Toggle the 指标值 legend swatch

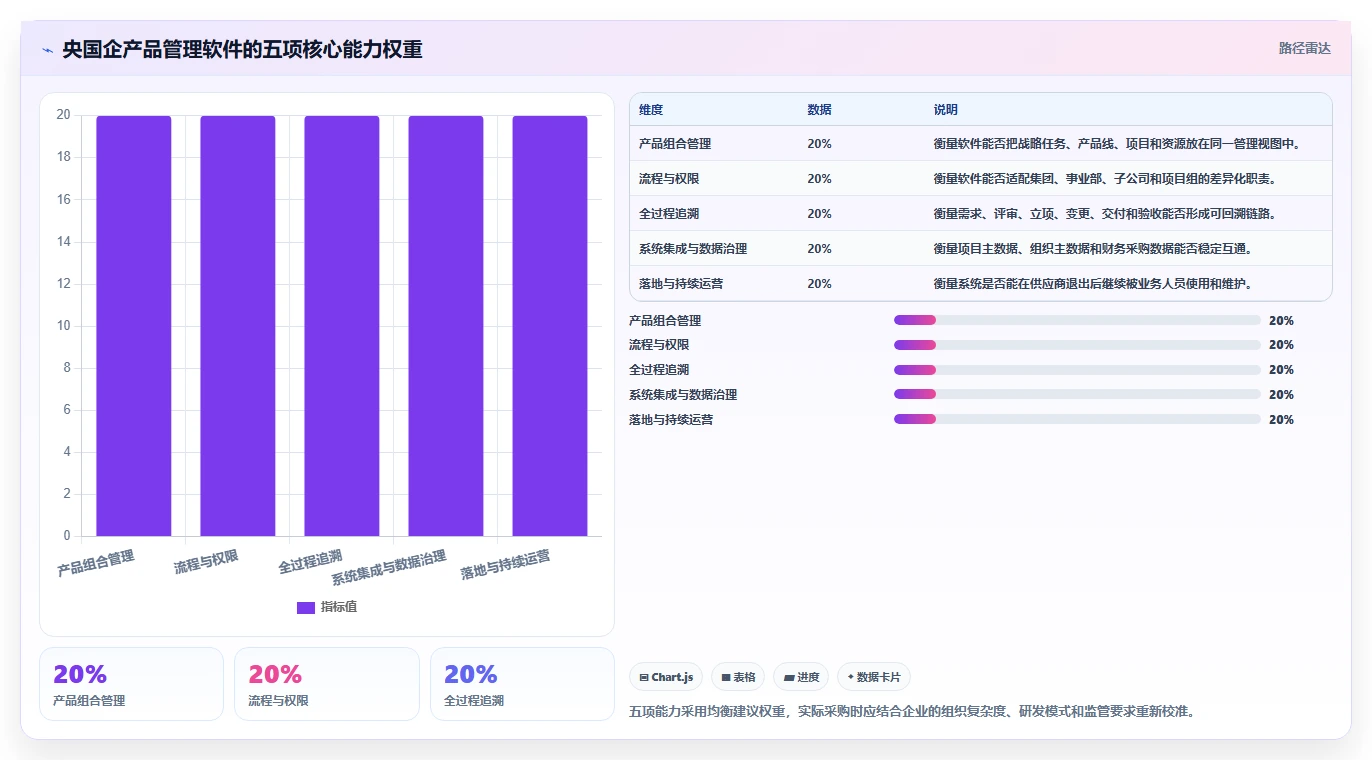pos(306,607)
